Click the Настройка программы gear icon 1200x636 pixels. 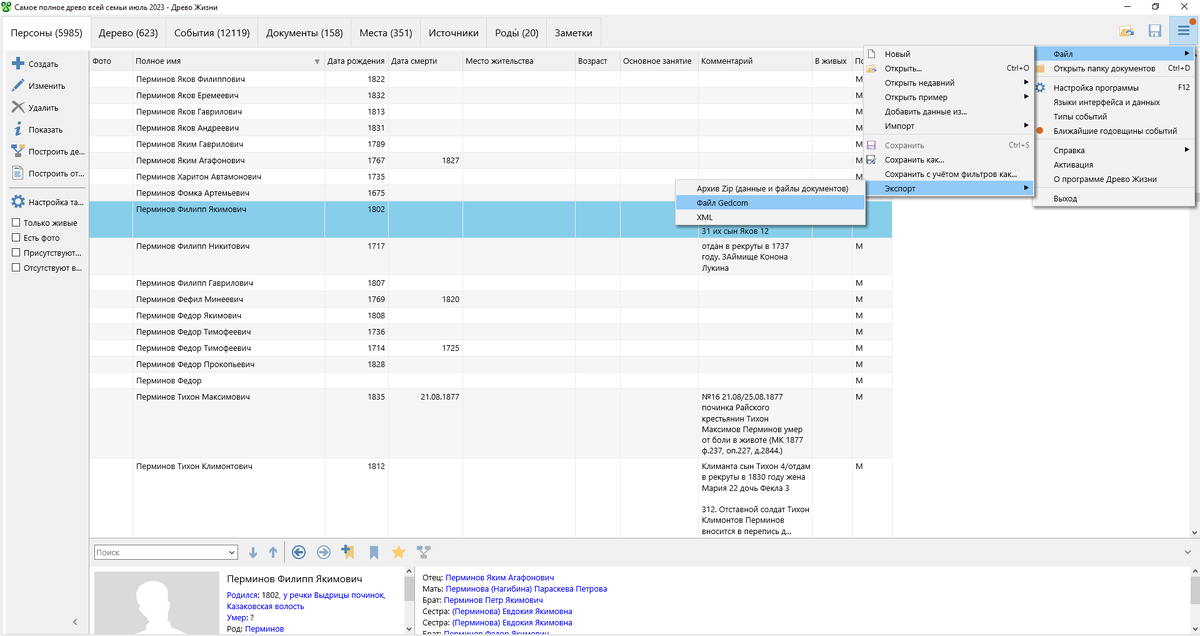1040,88
